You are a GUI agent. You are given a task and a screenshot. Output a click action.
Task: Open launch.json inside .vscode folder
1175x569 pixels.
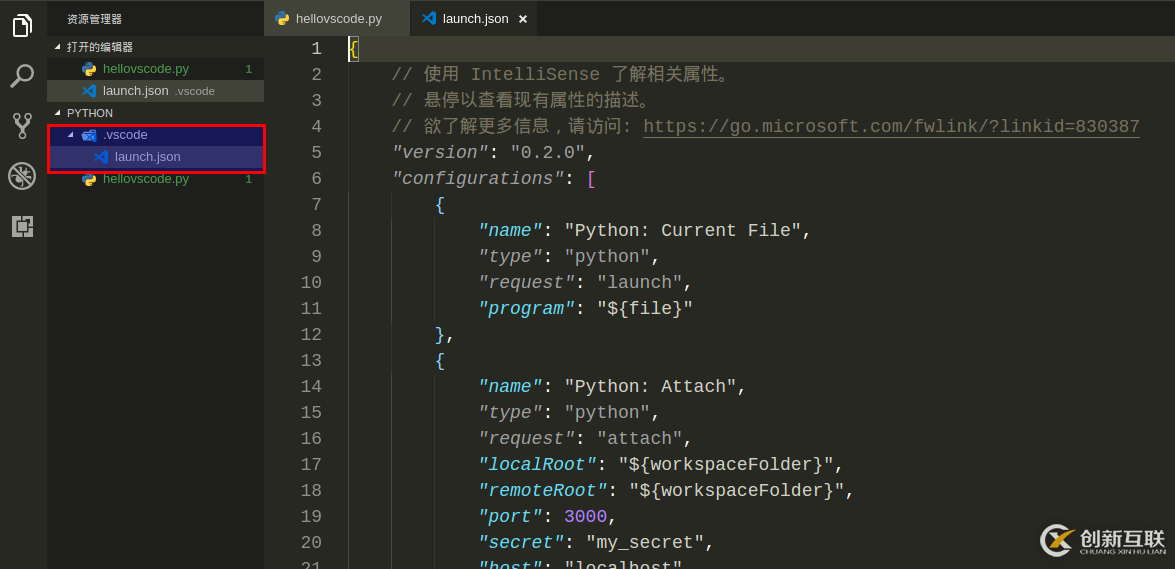[155, 157]
